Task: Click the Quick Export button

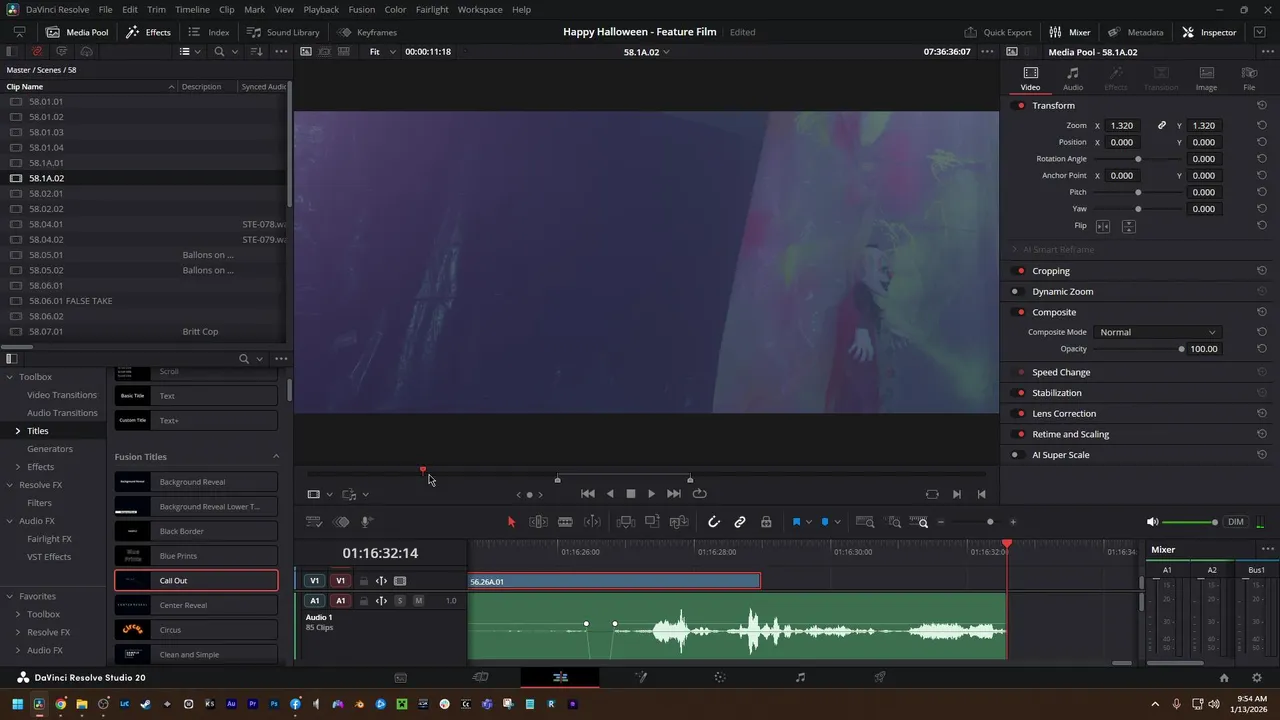Action: (x=998, y=32)
